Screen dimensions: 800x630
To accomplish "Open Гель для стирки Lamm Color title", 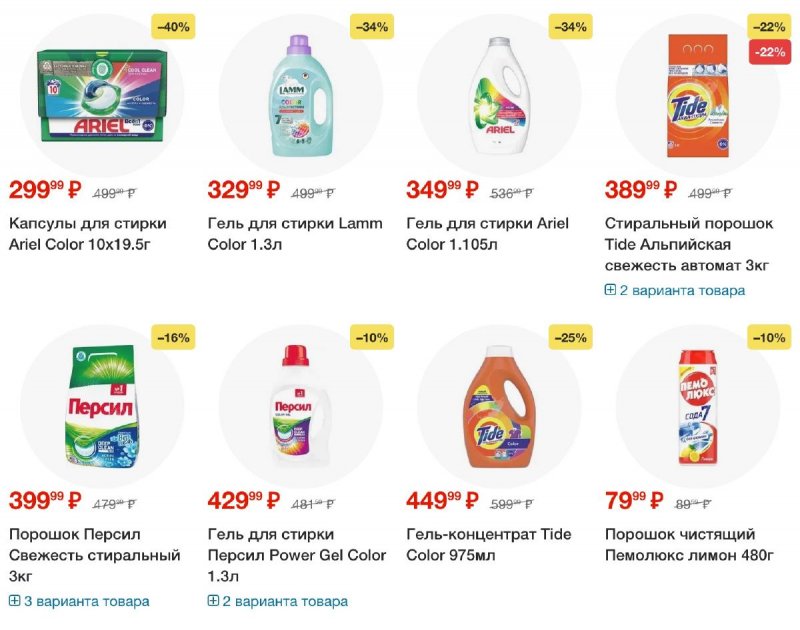I will click(295, 234).
